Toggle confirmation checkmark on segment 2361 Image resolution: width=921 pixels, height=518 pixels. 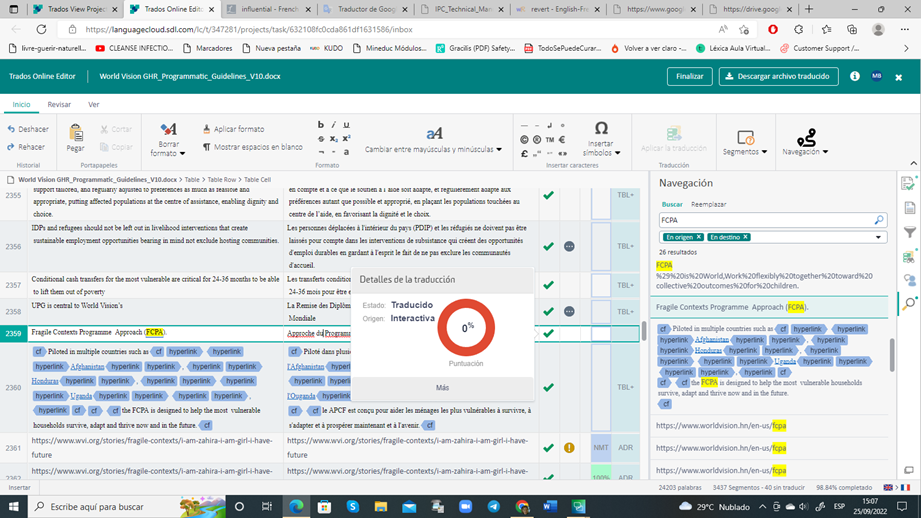coord(549,448)
